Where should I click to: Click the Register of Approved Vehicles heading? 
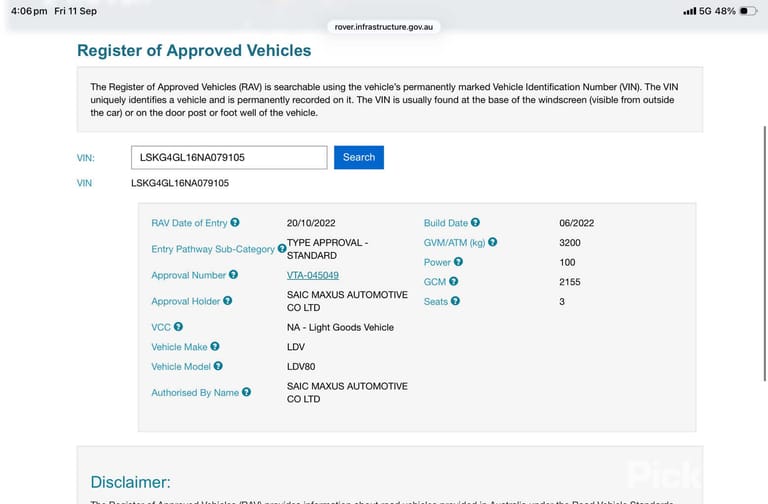tap(194, 50)
